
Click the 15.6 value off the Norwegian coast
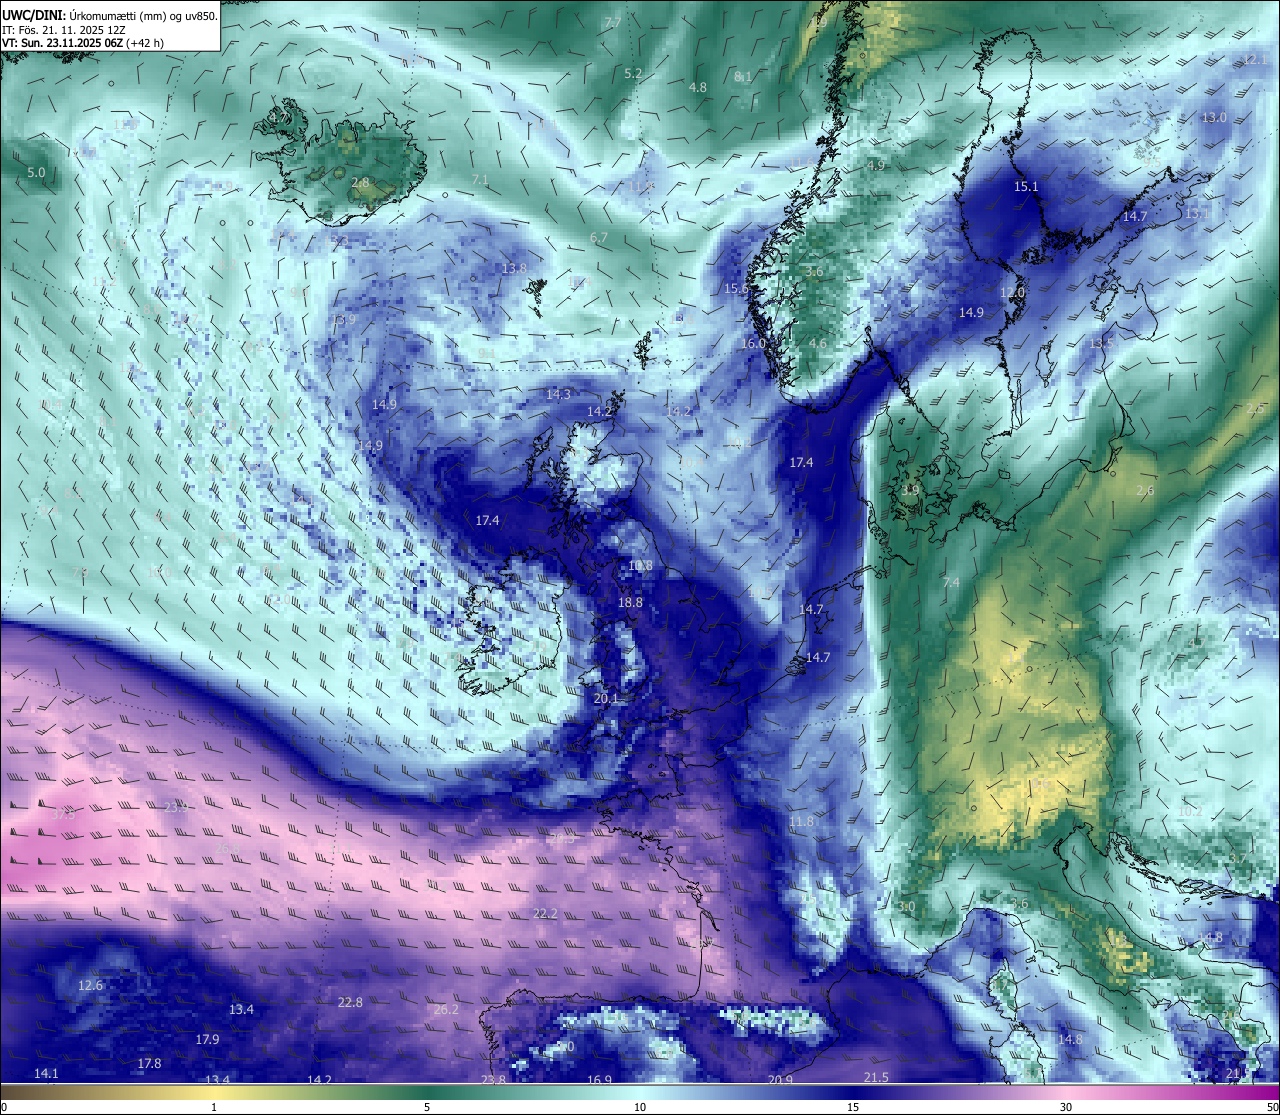pyautogui.click(x=736, y=289)
